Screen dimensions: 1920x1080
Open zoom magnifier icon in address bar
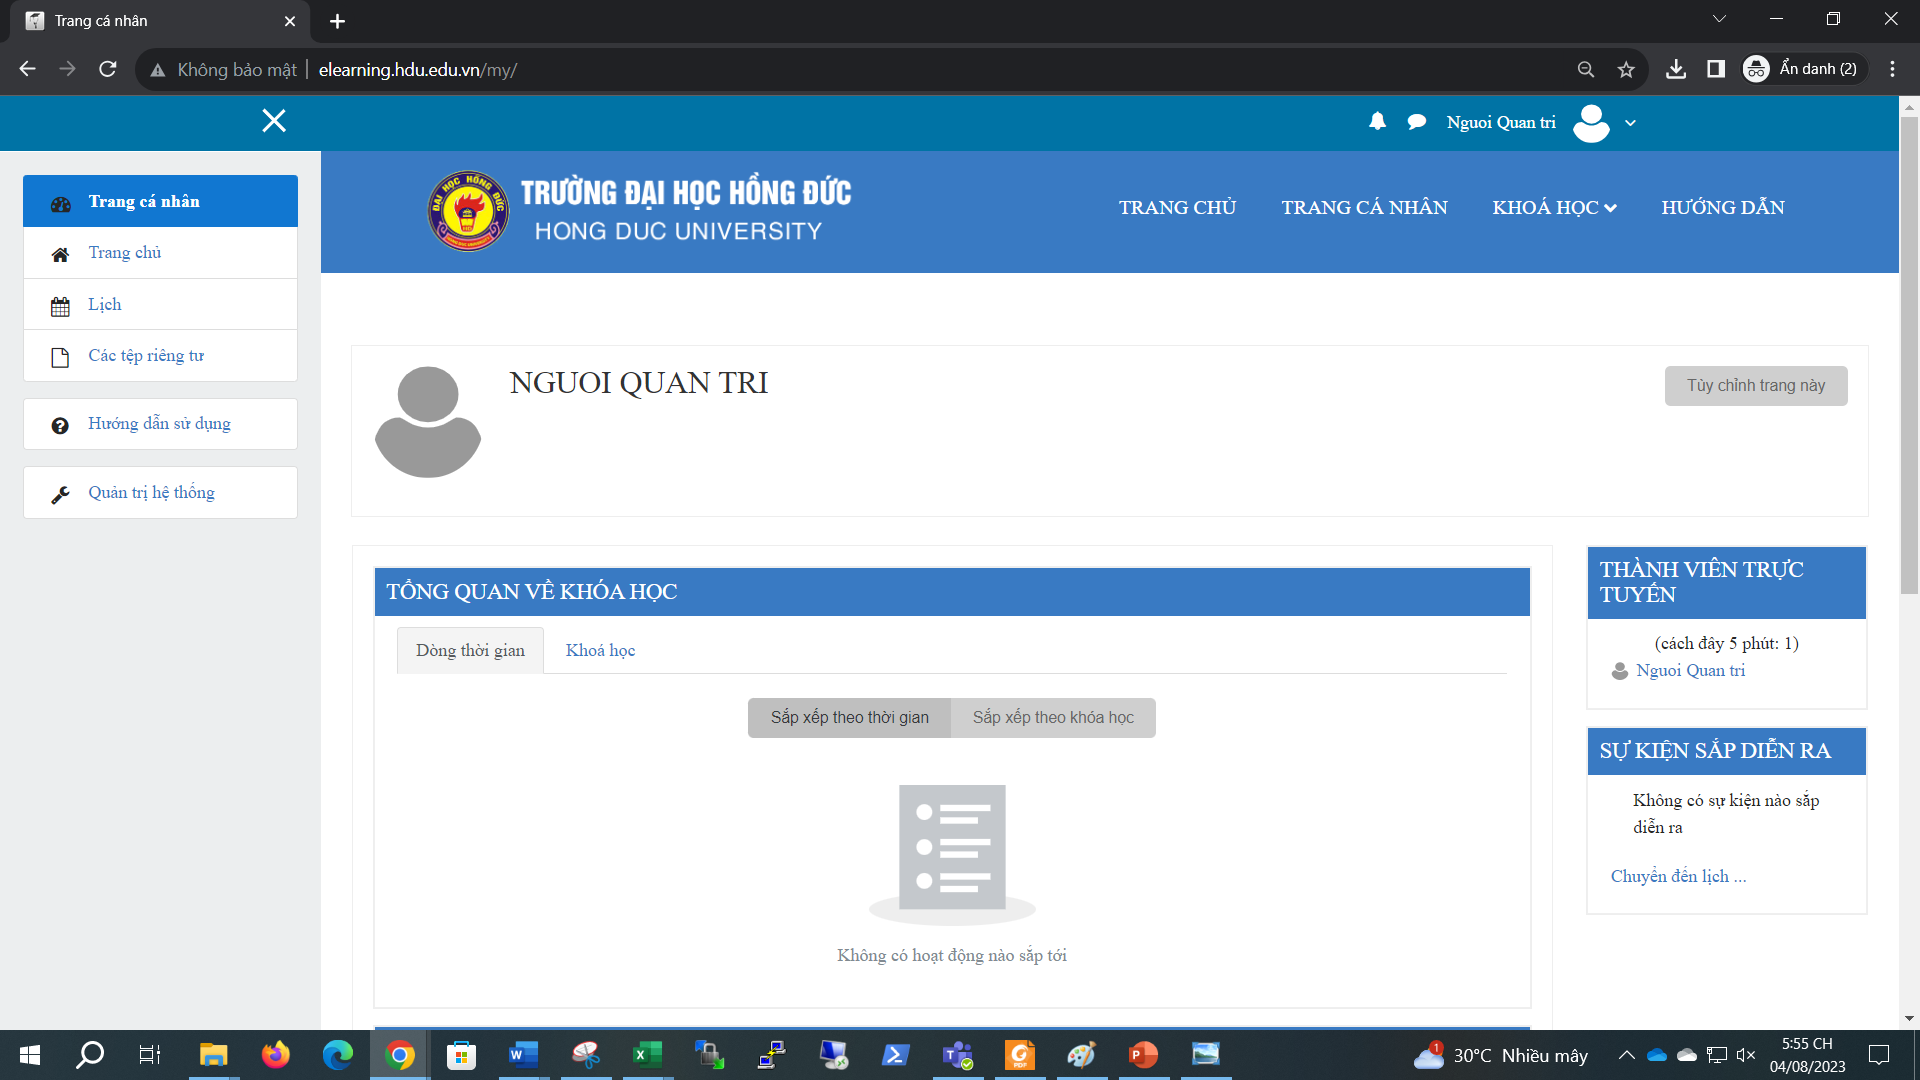(x=1586, y=69)
